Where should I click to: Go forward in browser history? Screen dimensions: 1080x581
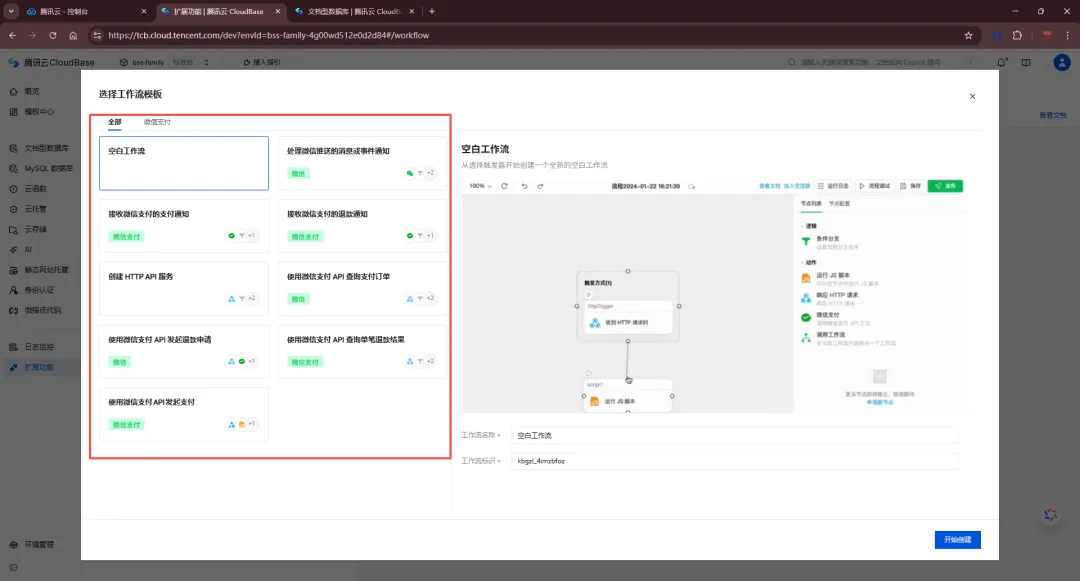32,35
